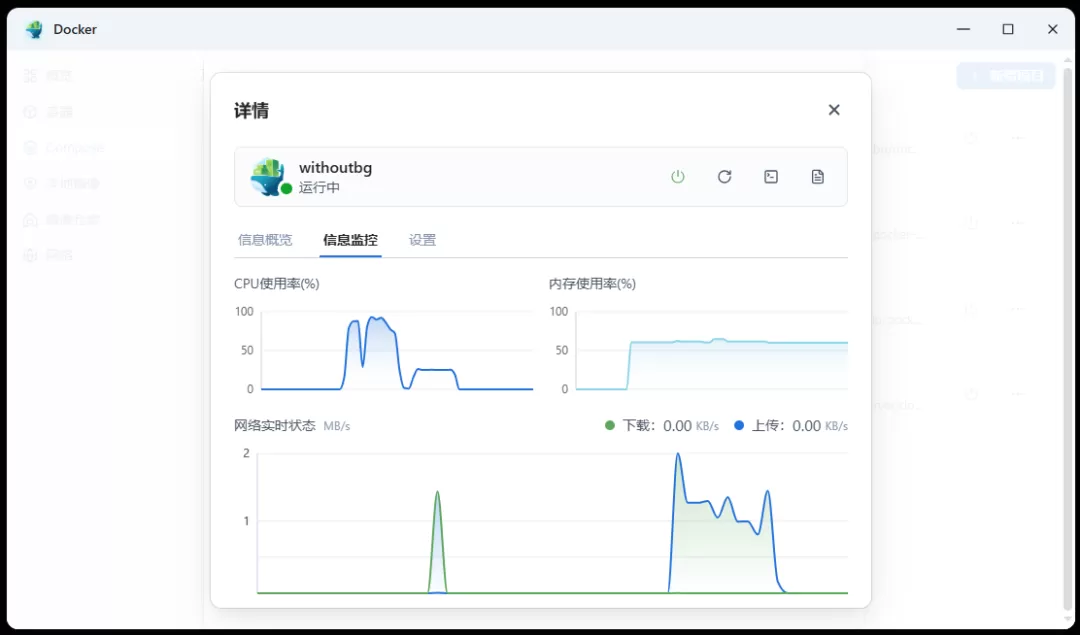
Task: Click the Docker logo in title bar
Action: [34, 29]
